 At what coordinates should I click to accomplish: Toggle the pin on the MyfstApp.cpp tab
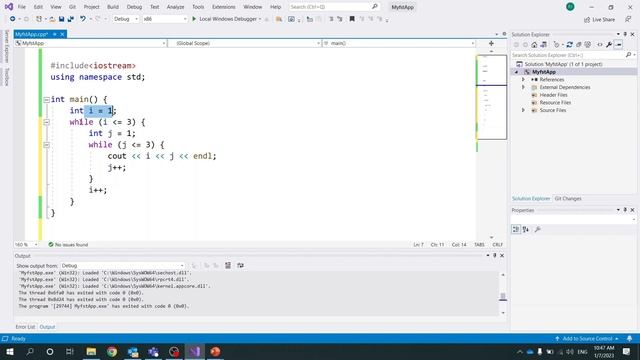pyautogui.click(x=55, y=34)
